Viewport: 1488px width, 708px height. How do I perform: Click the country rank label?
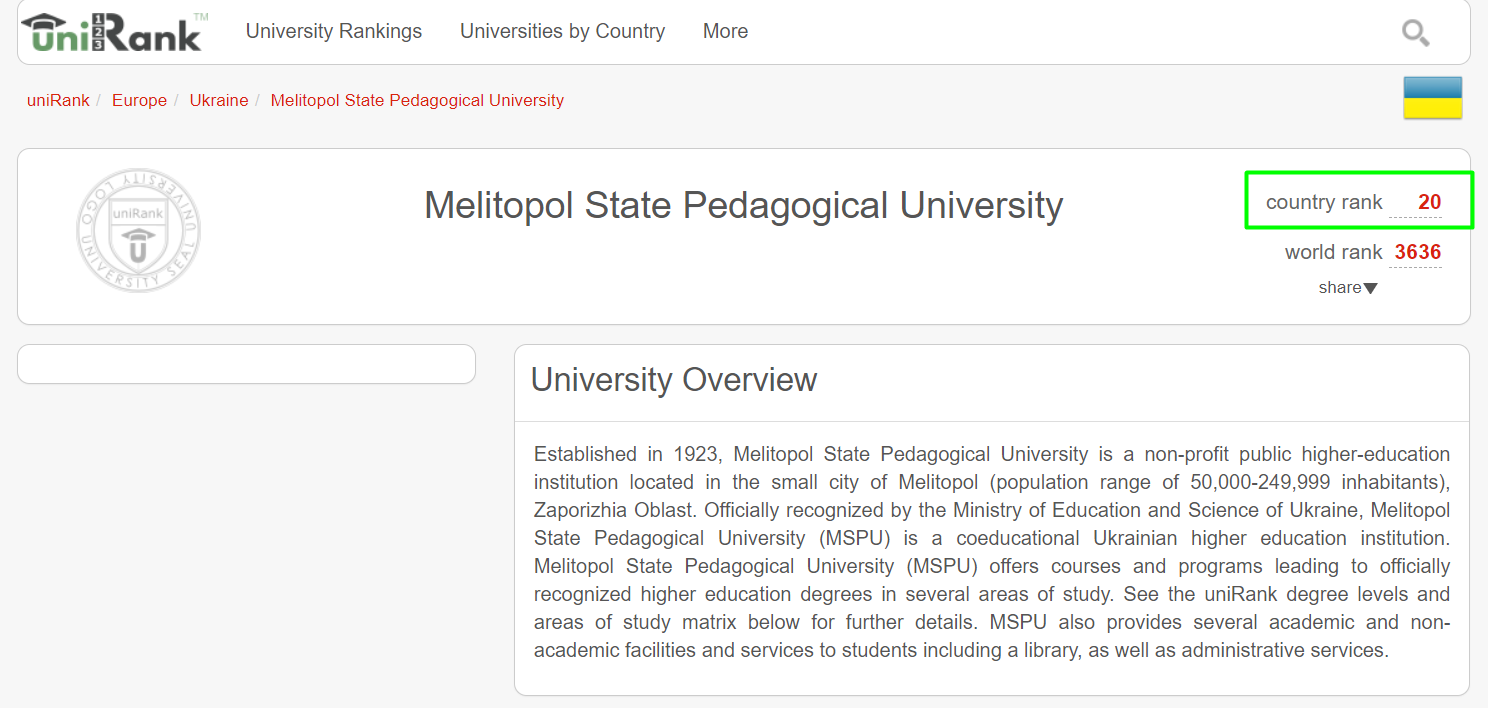(x=1324, y=202)
